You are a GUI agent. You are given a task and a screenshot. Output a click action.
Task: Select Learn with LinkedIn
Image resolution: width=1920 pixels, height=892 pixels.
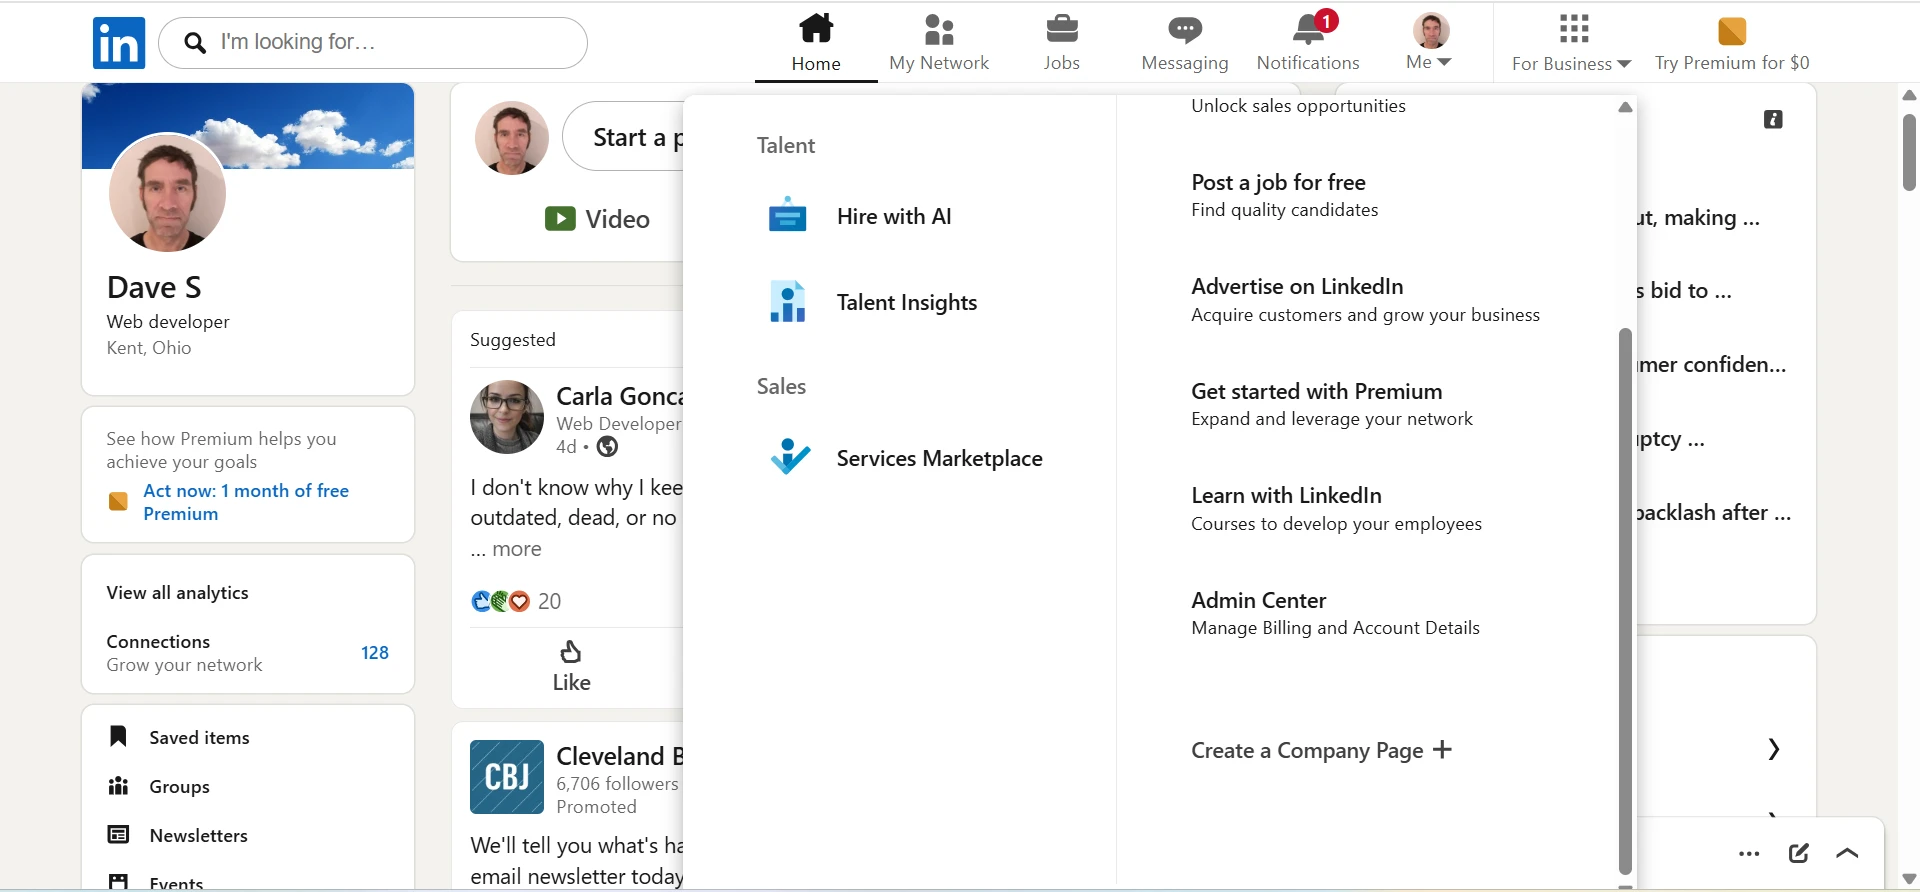click(x=1336, y=509)
